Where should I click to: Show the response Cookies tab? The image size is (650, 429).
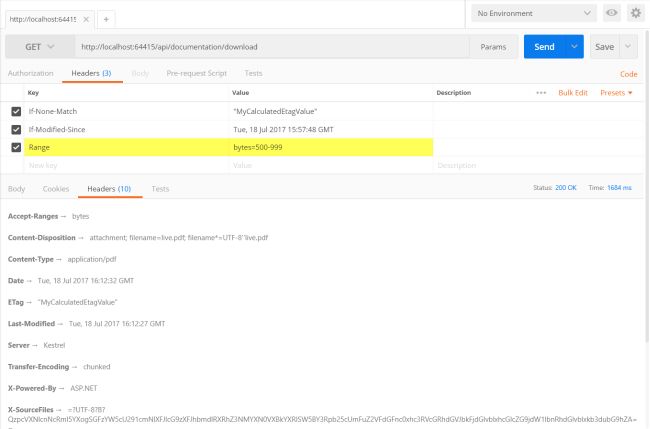(56, 188)
